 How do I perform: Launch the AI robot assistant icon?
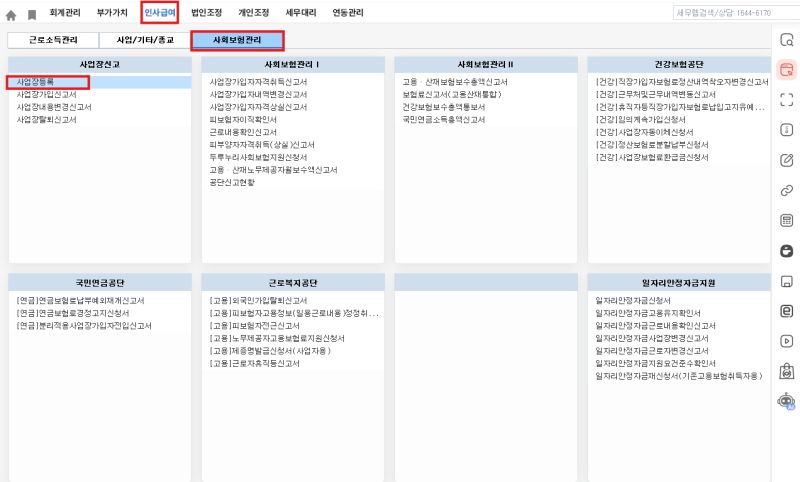point(786,401)
